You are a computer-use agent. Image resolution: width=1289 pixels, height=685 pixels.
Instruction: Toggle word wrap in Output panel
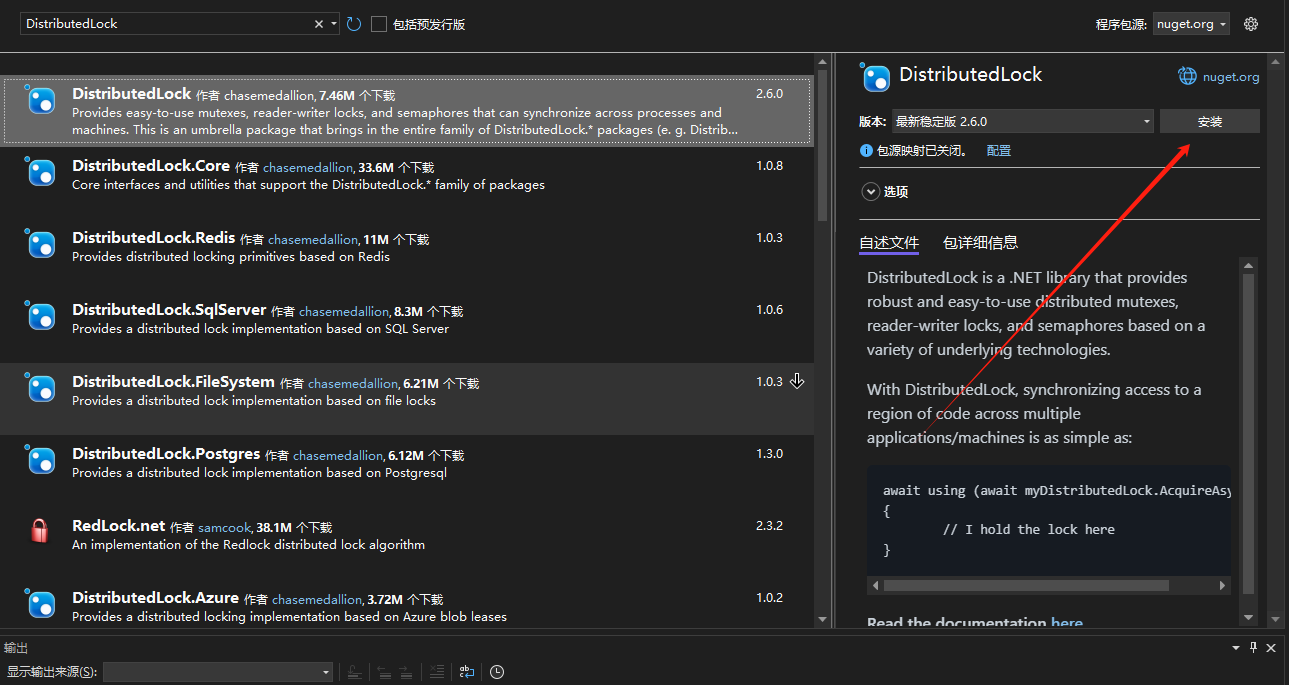pyautogui.click(x=466, y=672)
